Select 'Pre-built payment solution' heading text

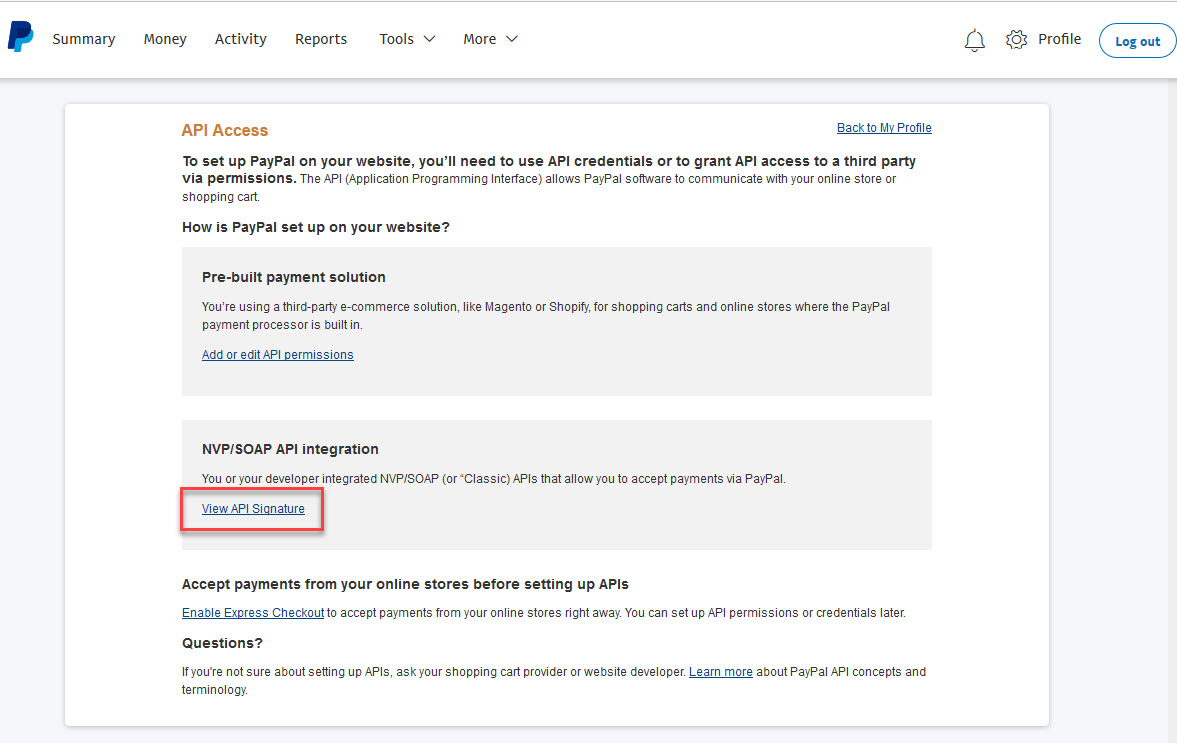click(293, 277)
